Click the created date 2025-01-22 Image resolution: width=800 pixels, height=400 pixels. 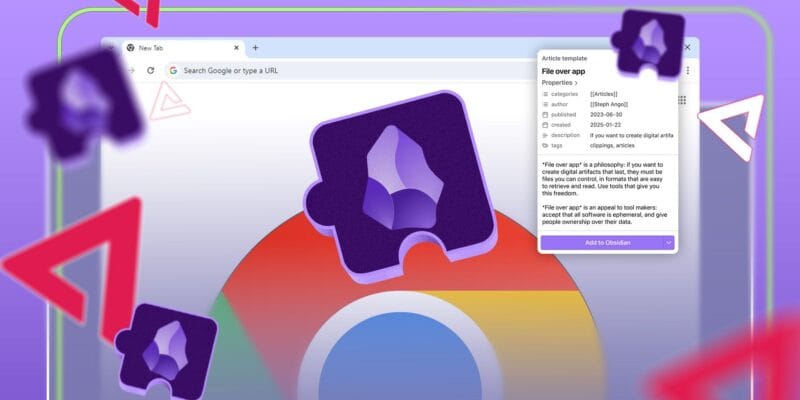(x=606, y=125)
